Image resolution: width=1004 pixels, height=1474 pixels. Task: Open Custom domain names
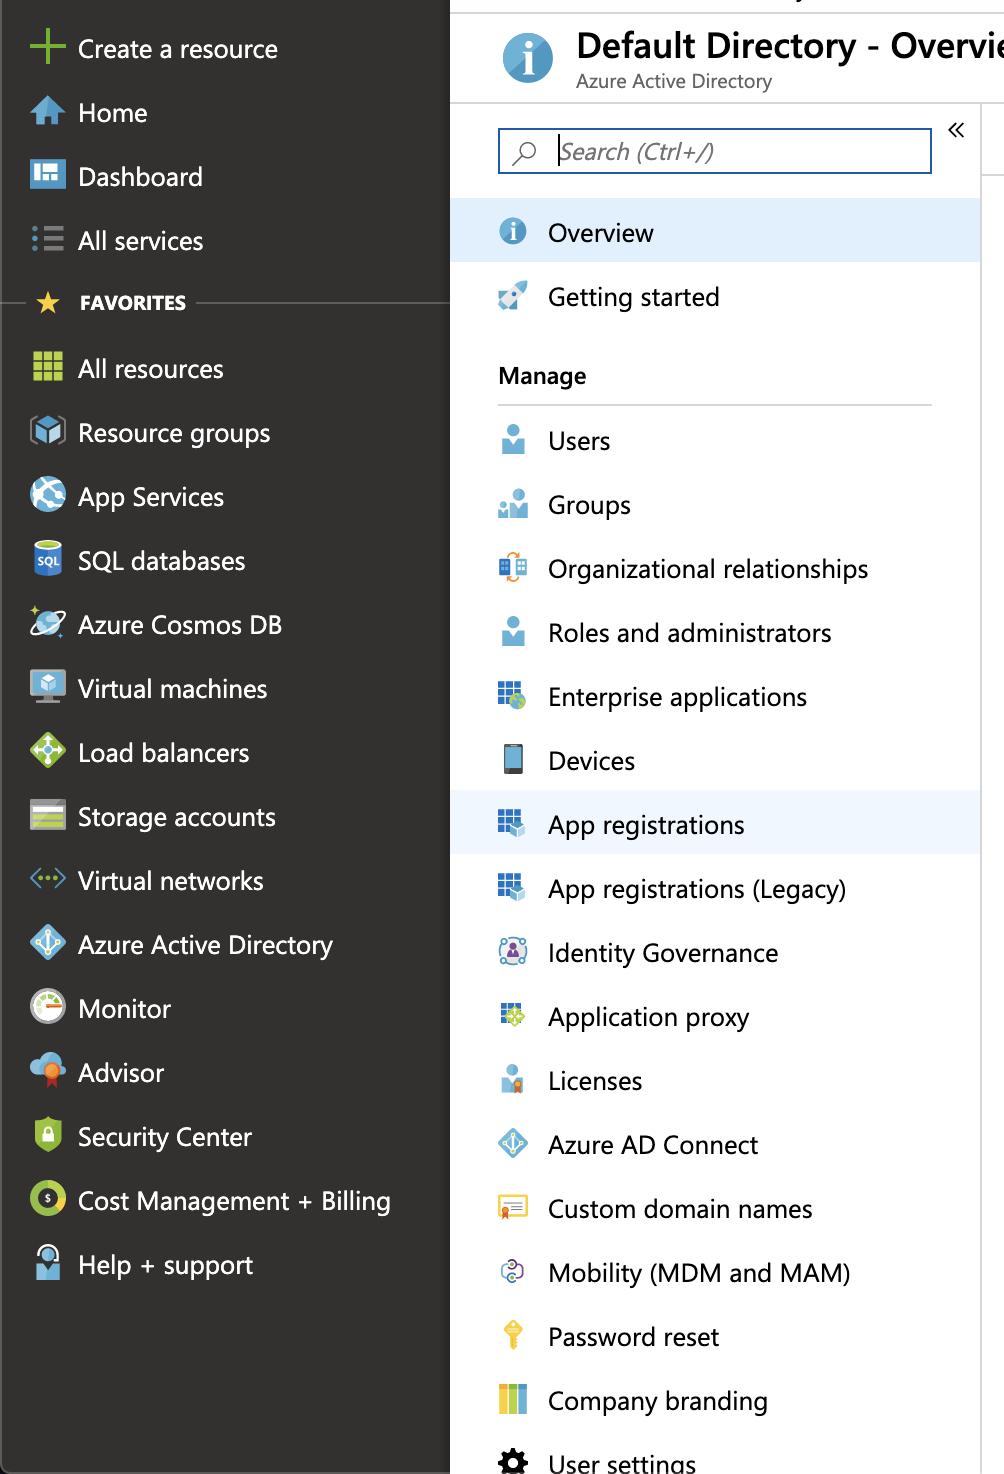715,1208
